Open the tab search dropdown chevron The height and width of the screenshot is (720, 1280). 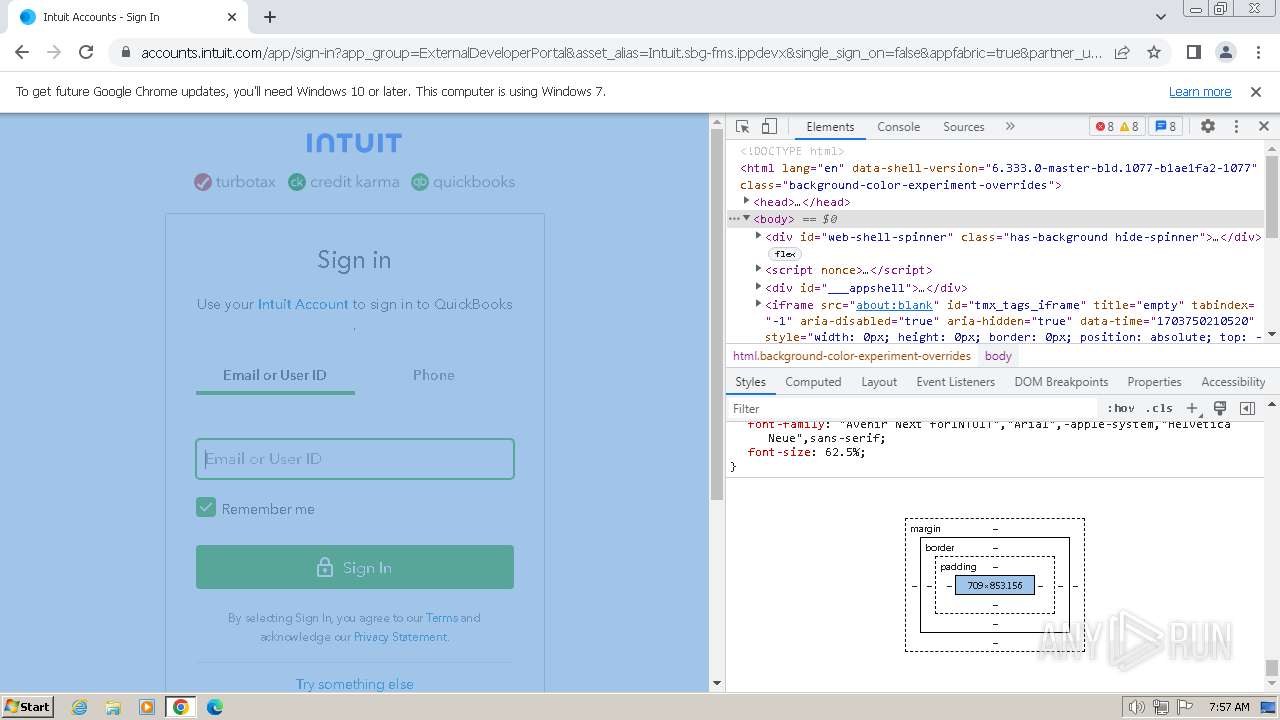1160,17
